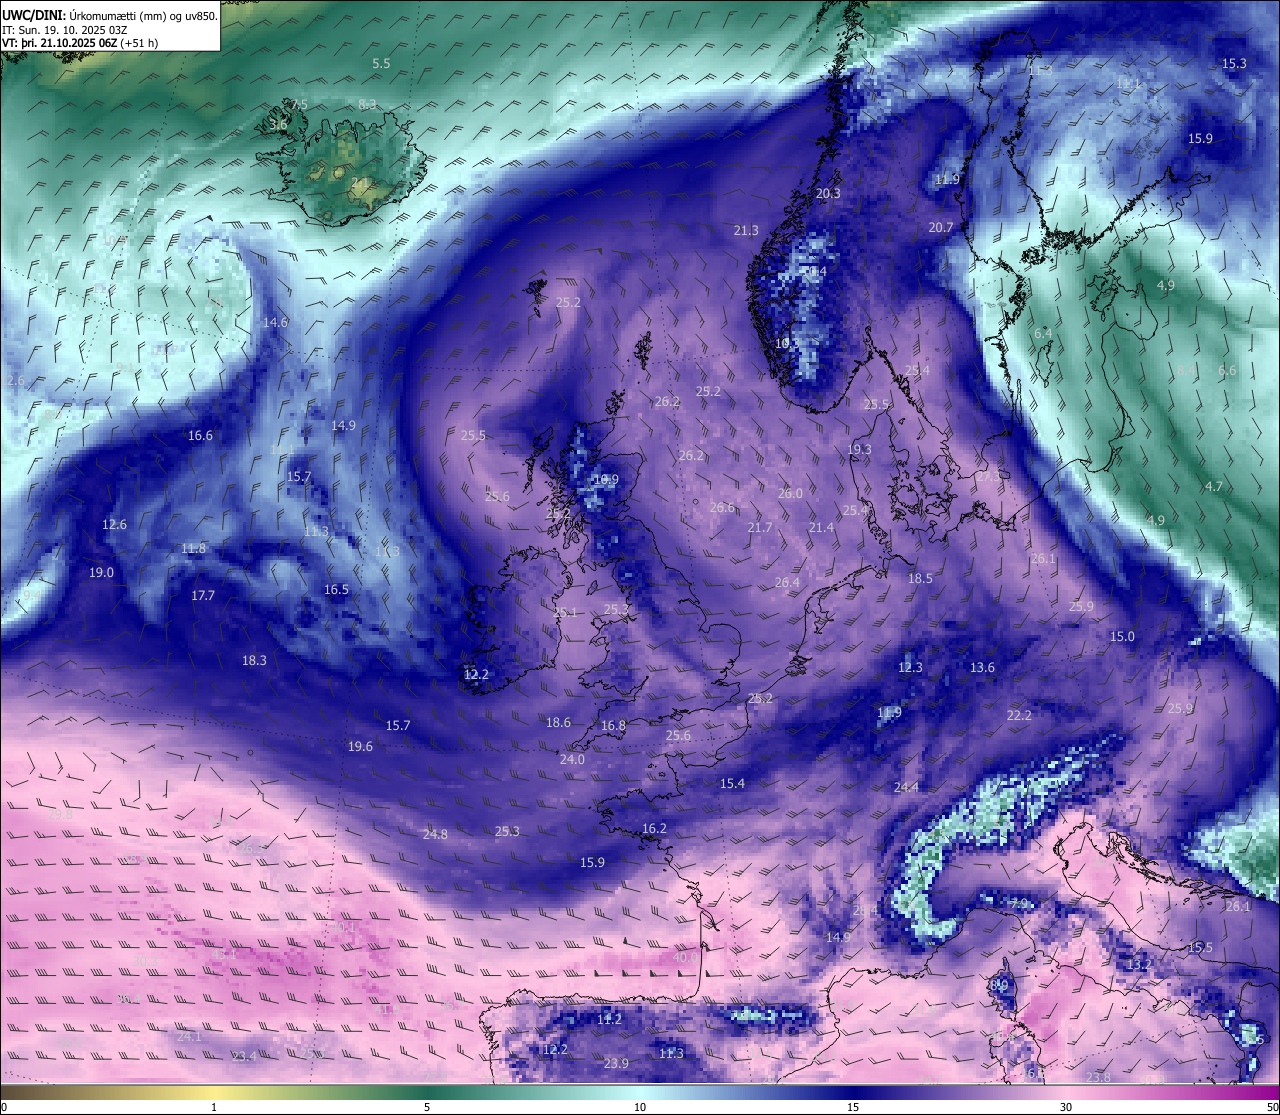The width and height of the screenshot is (1280, 1115).
Task: Click the map value '24.0'
Action: click(x=572, y=760)
